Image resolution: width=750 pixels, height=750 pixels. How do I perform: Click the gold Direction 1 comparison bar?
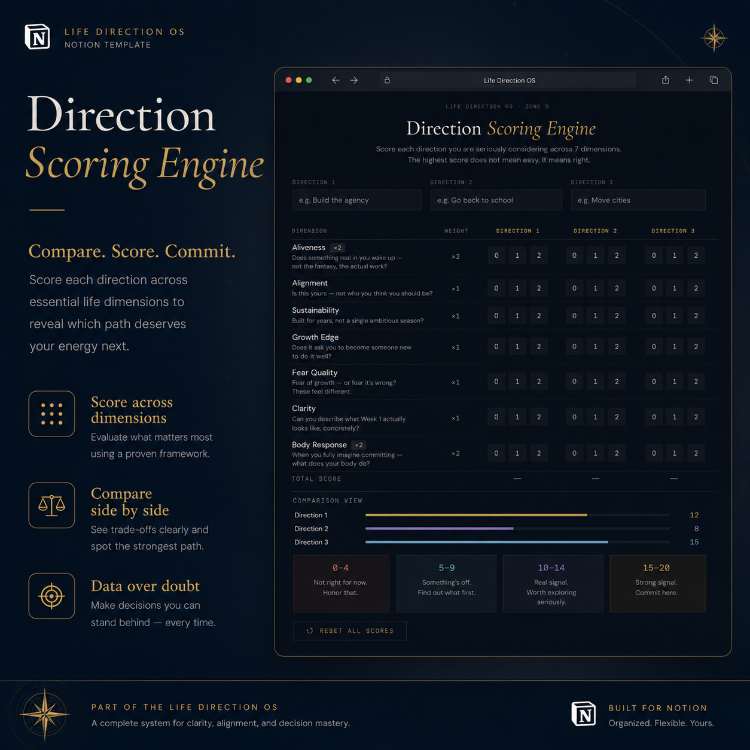[x=476, y=515]
